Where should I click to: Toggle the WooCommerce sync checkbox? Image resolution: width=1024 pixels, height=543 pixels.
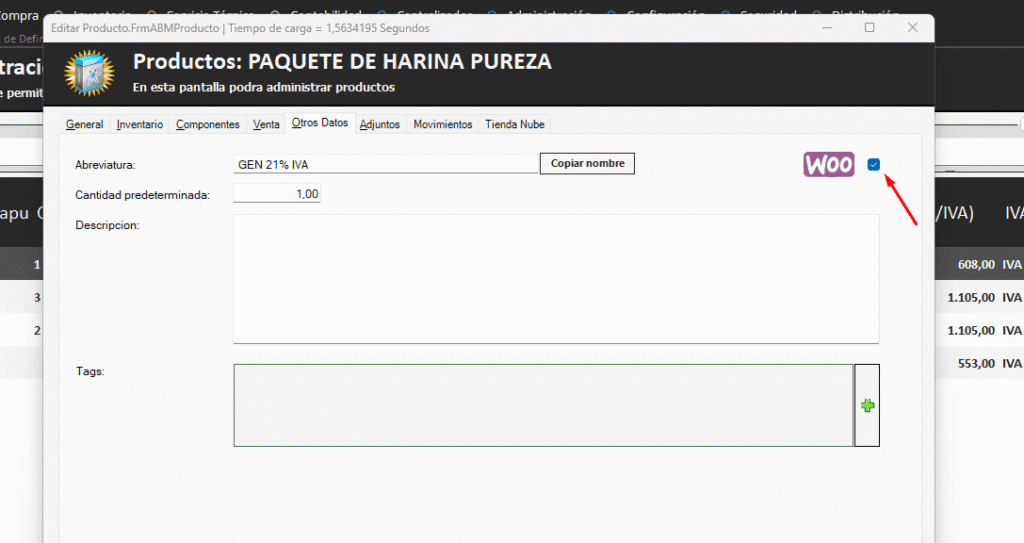tap(874, 165)
